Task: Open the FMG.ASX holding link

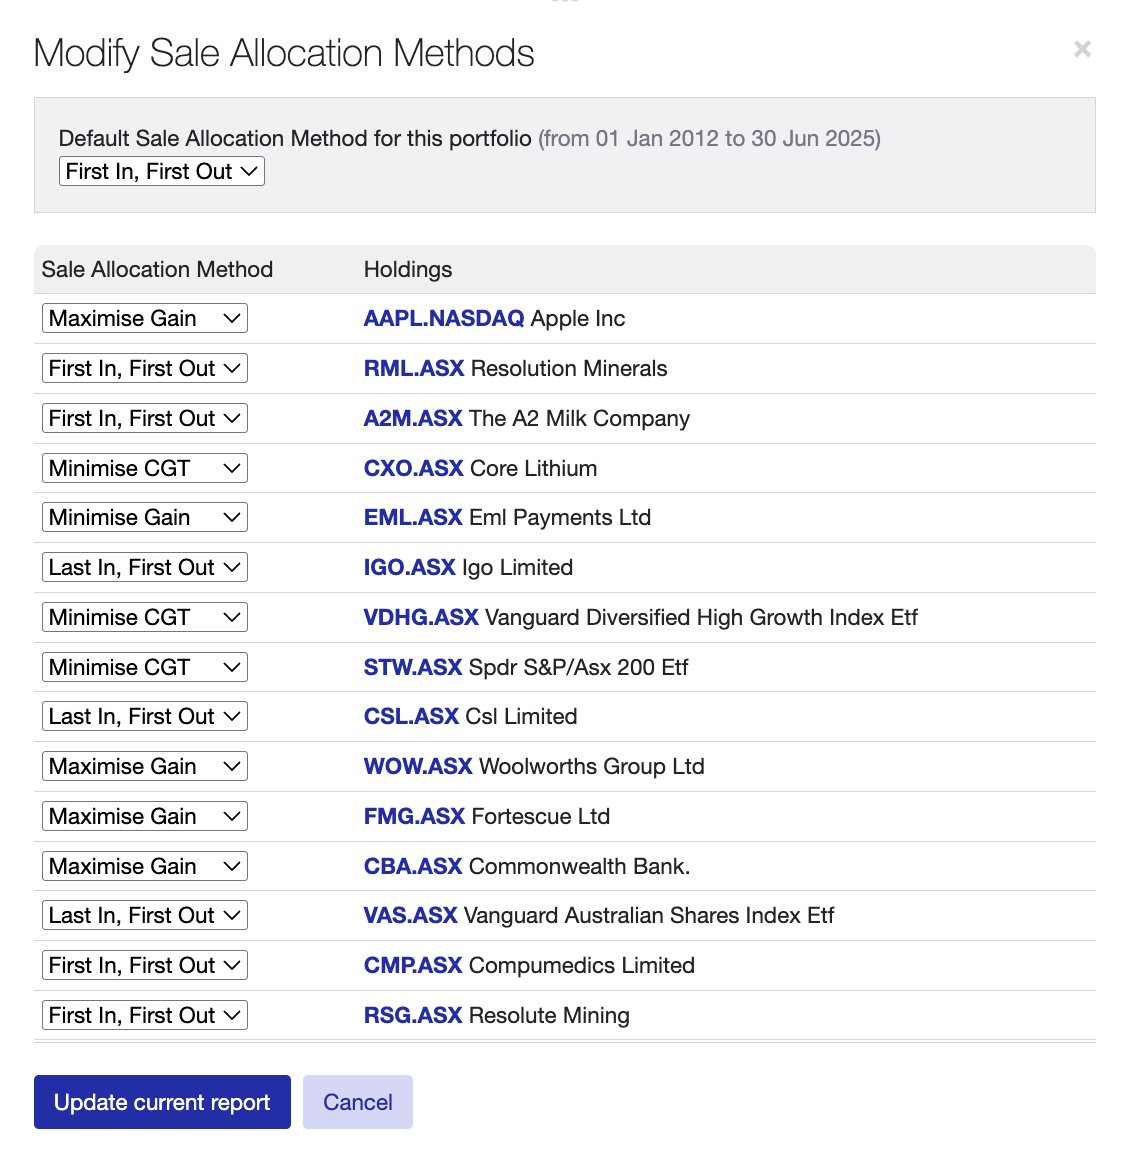Action: click(x=414, y=816)
